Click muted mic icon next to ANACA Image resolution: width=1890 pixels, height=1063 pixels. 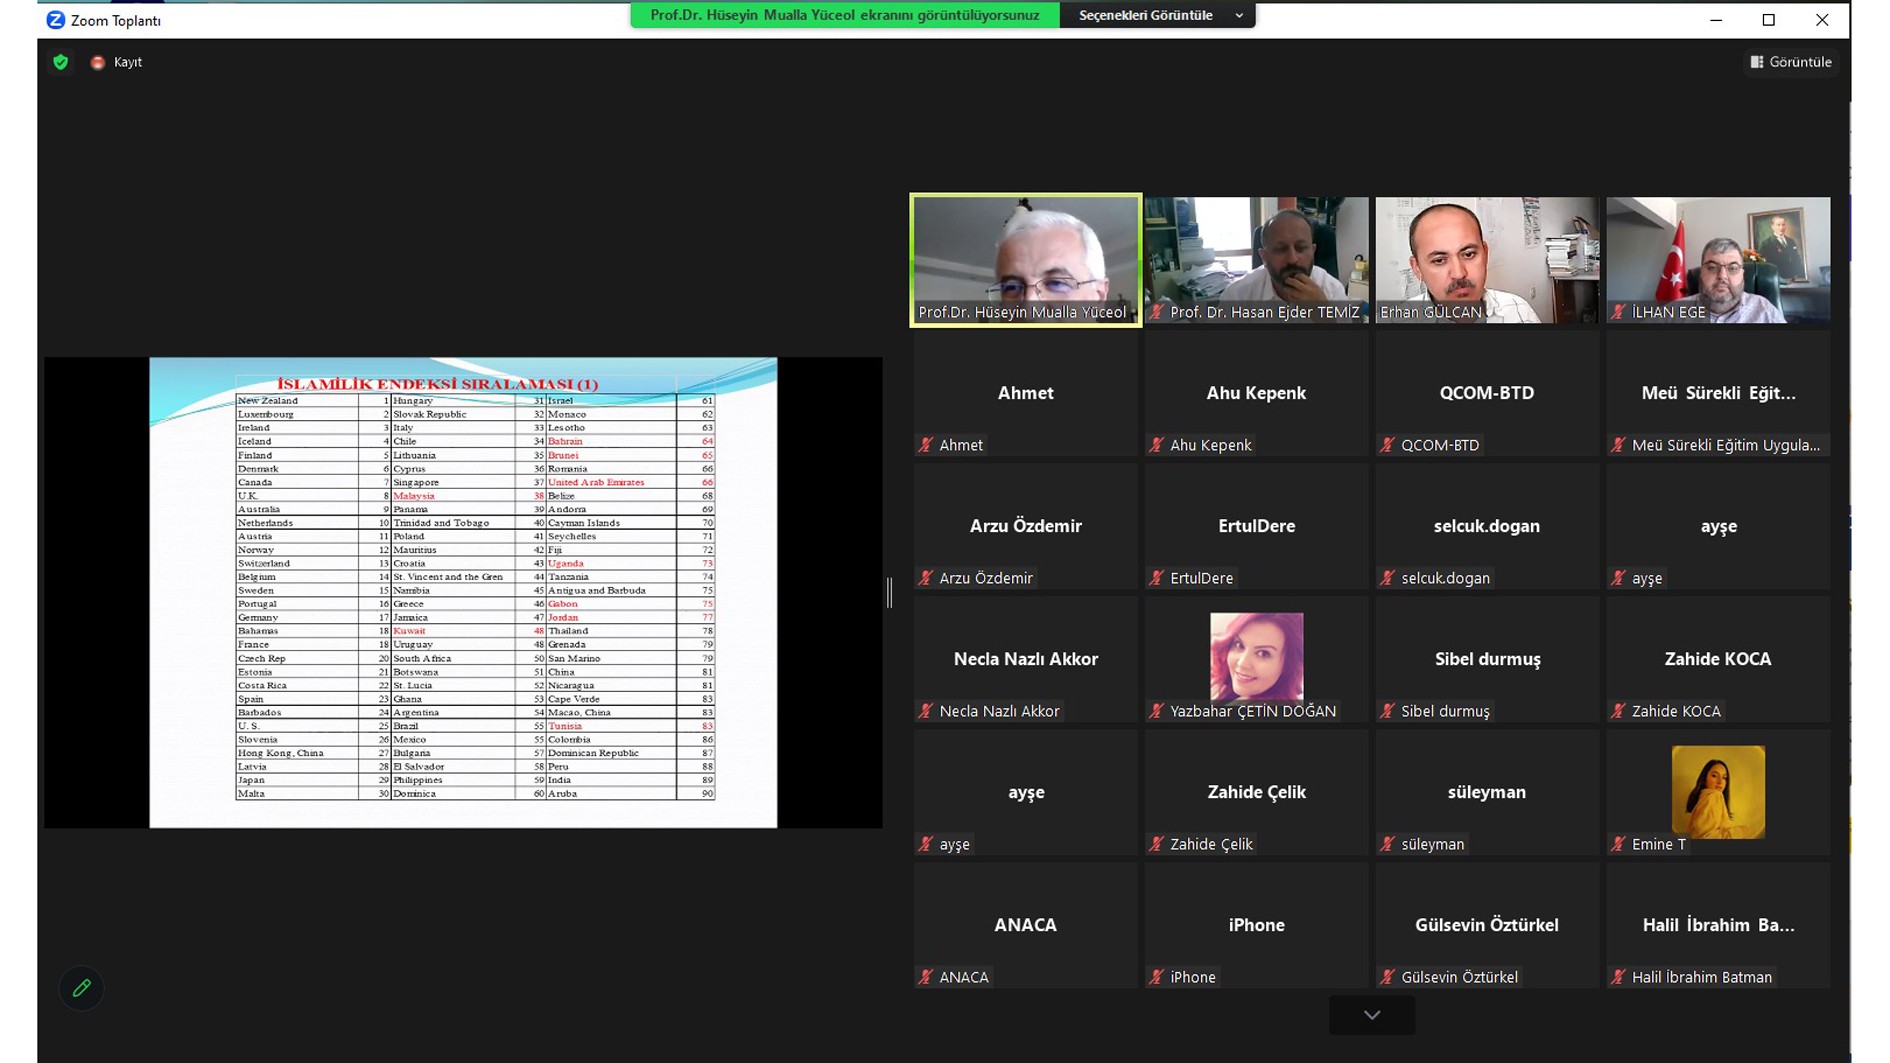(926, 977)
